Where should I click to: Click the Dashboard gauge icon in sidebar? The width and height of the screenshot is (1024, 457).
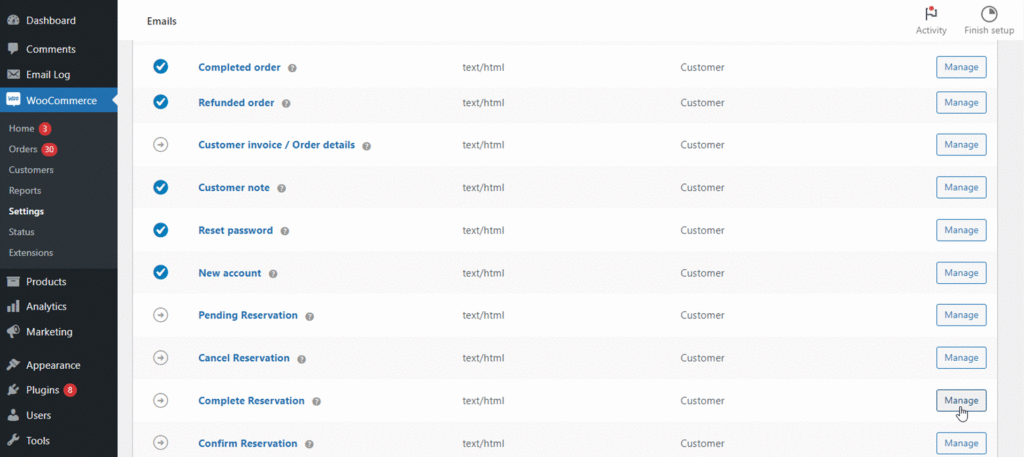tap(13, 20)
